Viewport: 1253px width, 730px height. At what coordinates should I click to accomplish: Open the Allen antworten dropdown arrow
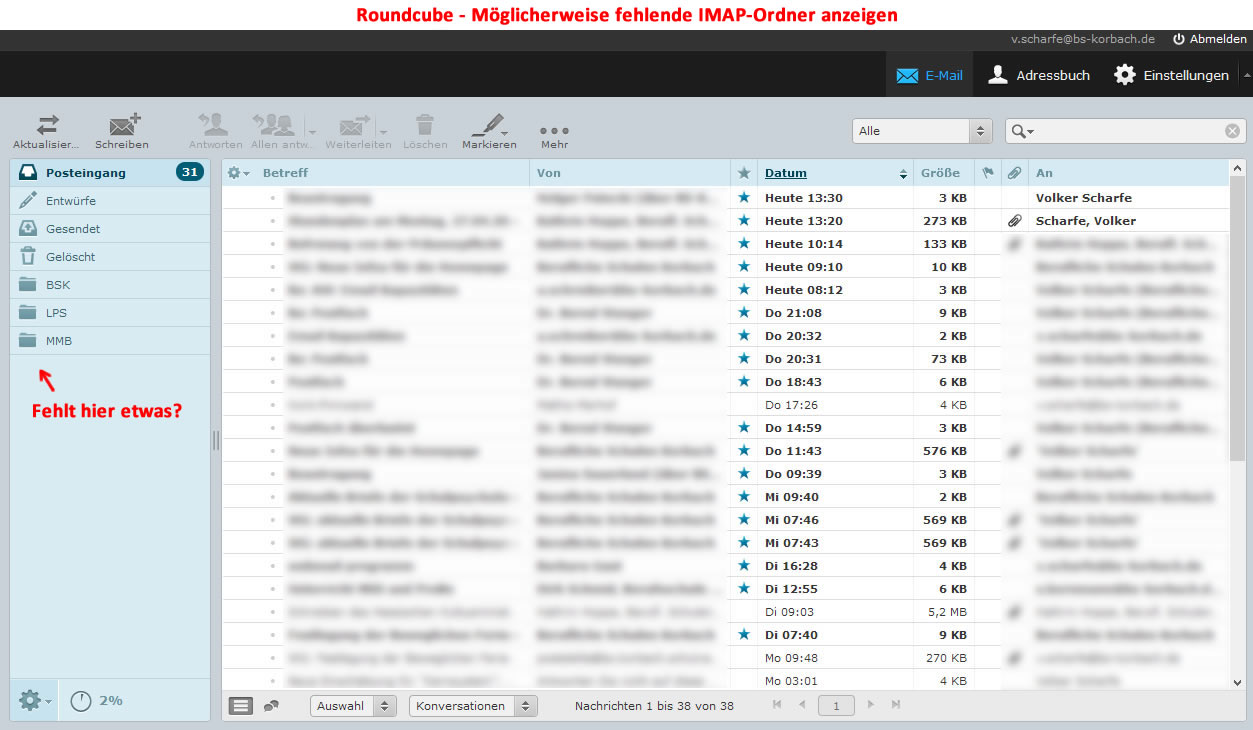point(312,131)
